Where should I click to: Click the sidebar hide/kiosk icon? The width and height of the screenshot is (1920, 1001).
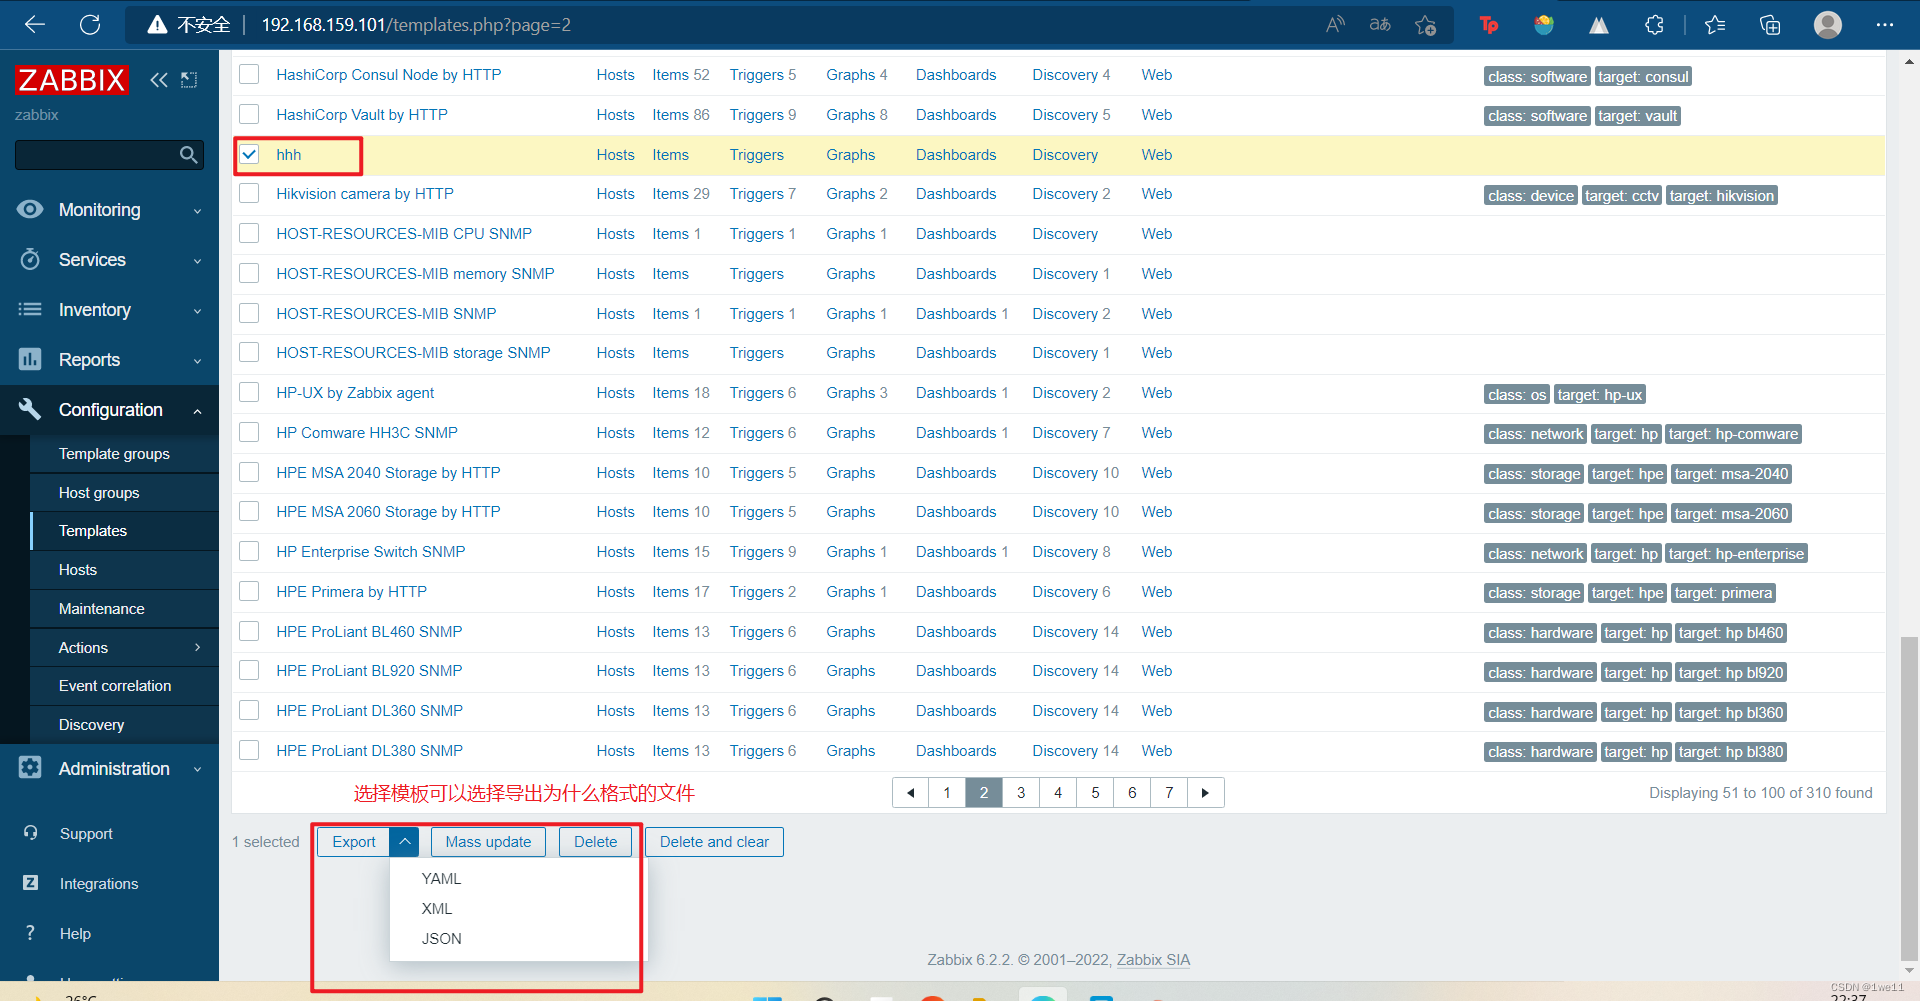pos(189,80)
